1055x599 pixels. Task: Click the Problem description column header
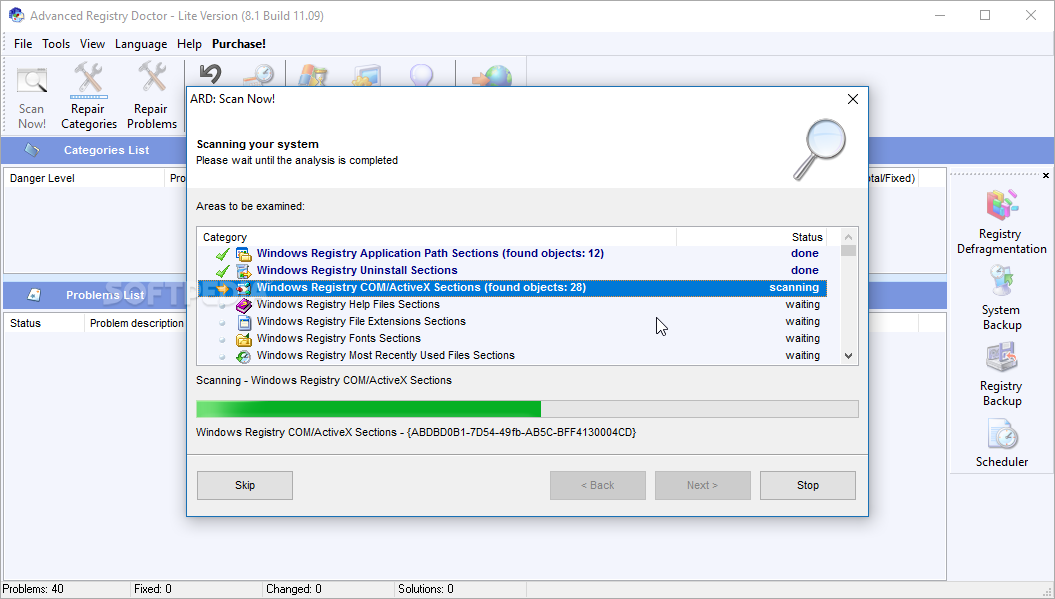pos(137,323)
